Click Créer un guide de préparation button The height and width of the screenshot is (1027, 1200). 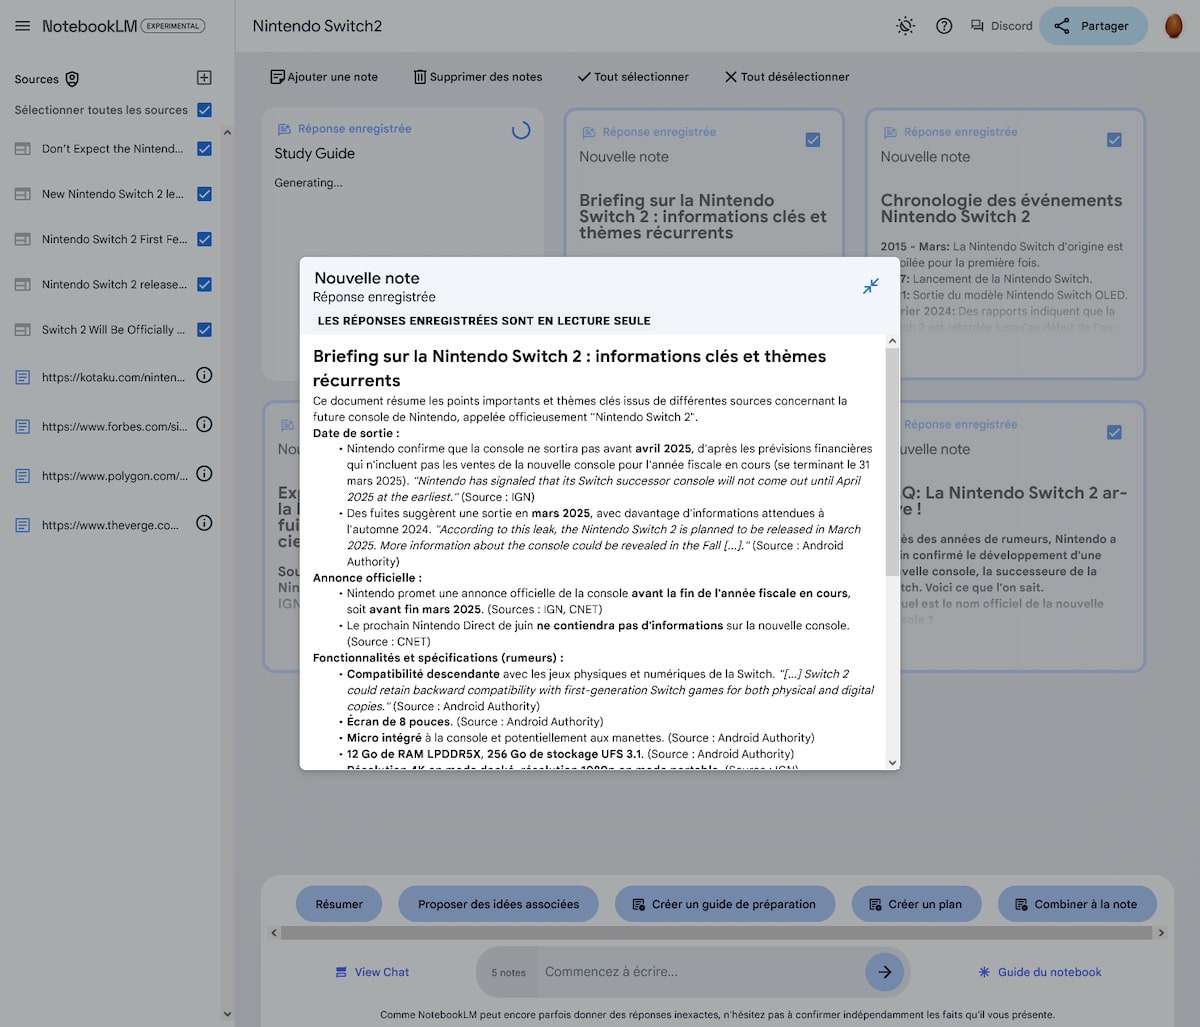724,904
